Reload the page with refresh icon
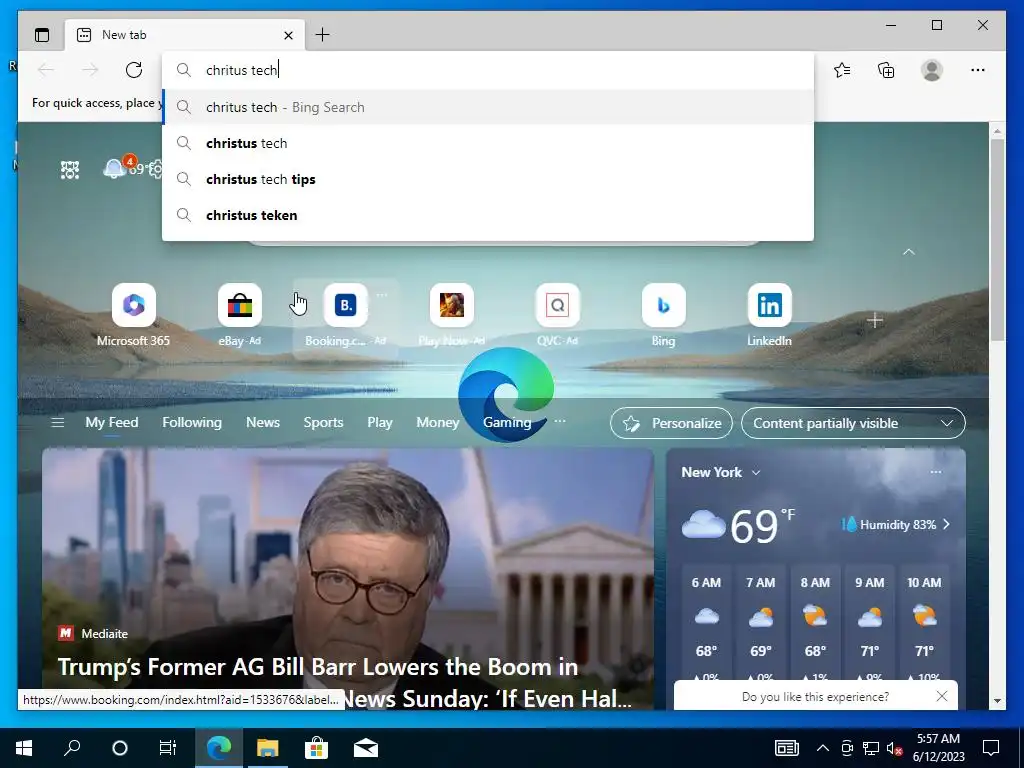Screen dimensions: 1024x768 (134, 70)
